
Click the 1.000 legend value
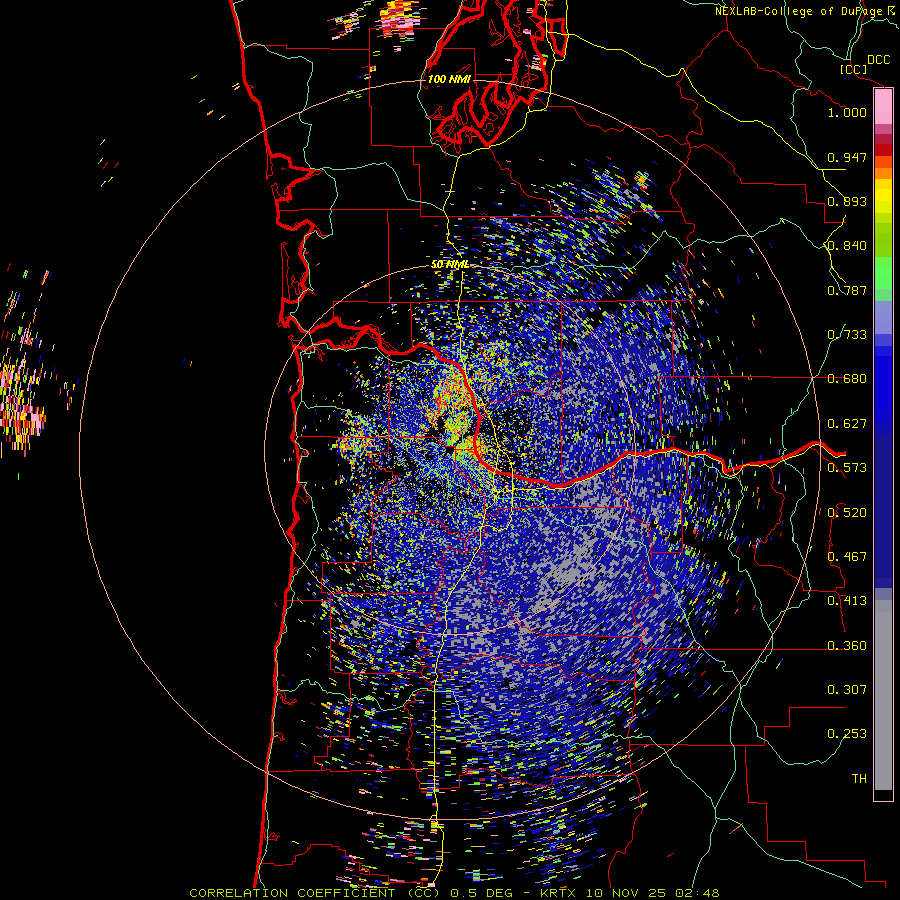pyautogui.click(x=847, y=112)
